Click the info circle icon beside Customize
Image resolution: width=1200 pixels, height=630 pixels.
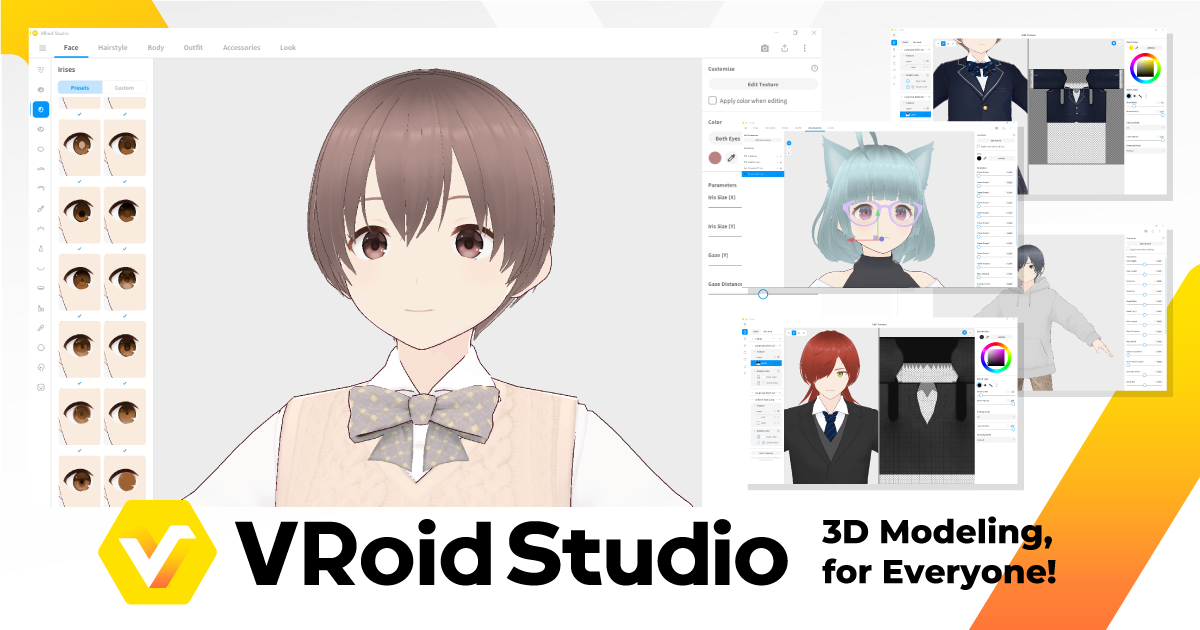(x=814, y=68)
